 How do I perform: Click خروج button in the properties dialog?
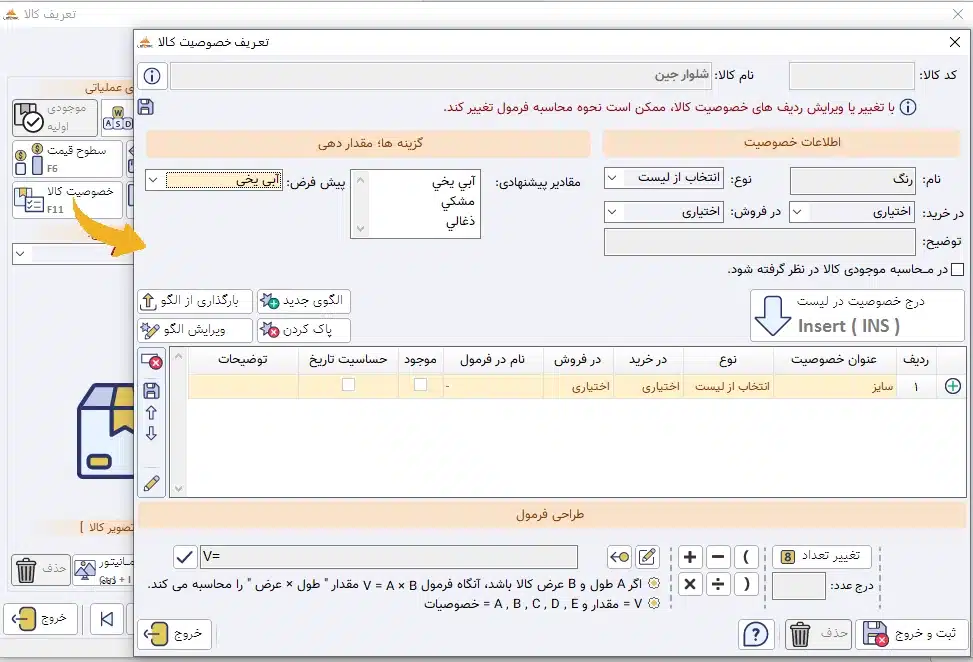coord(174,634)
